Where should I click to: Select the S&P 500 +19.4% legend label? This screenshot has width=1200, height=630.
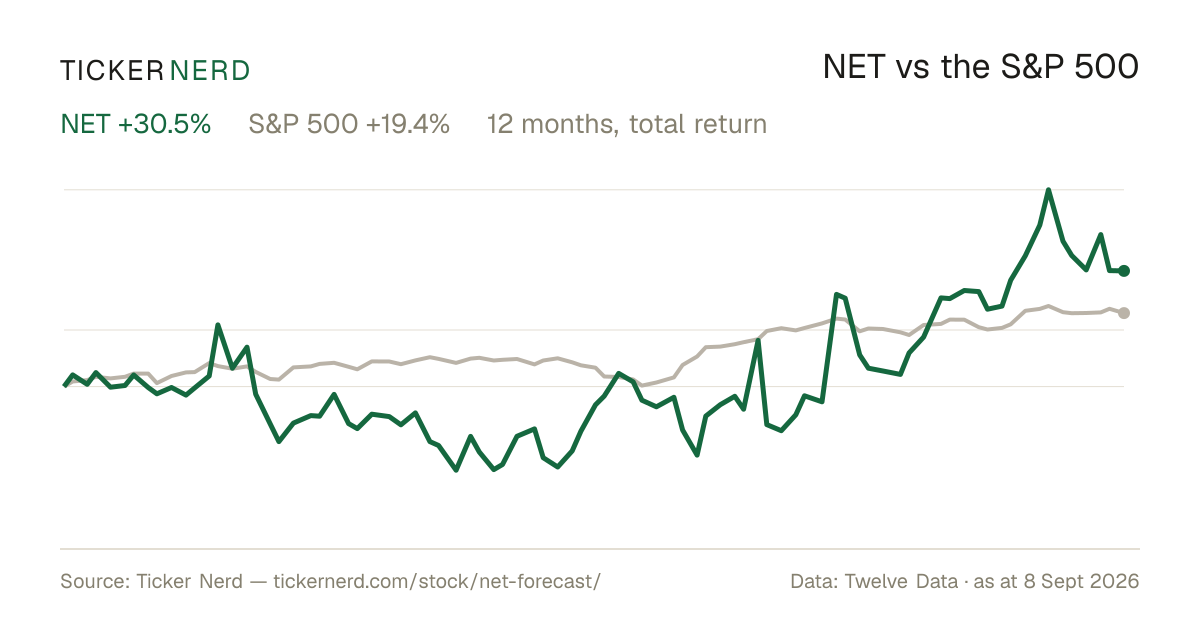click(x=349, y=125)
